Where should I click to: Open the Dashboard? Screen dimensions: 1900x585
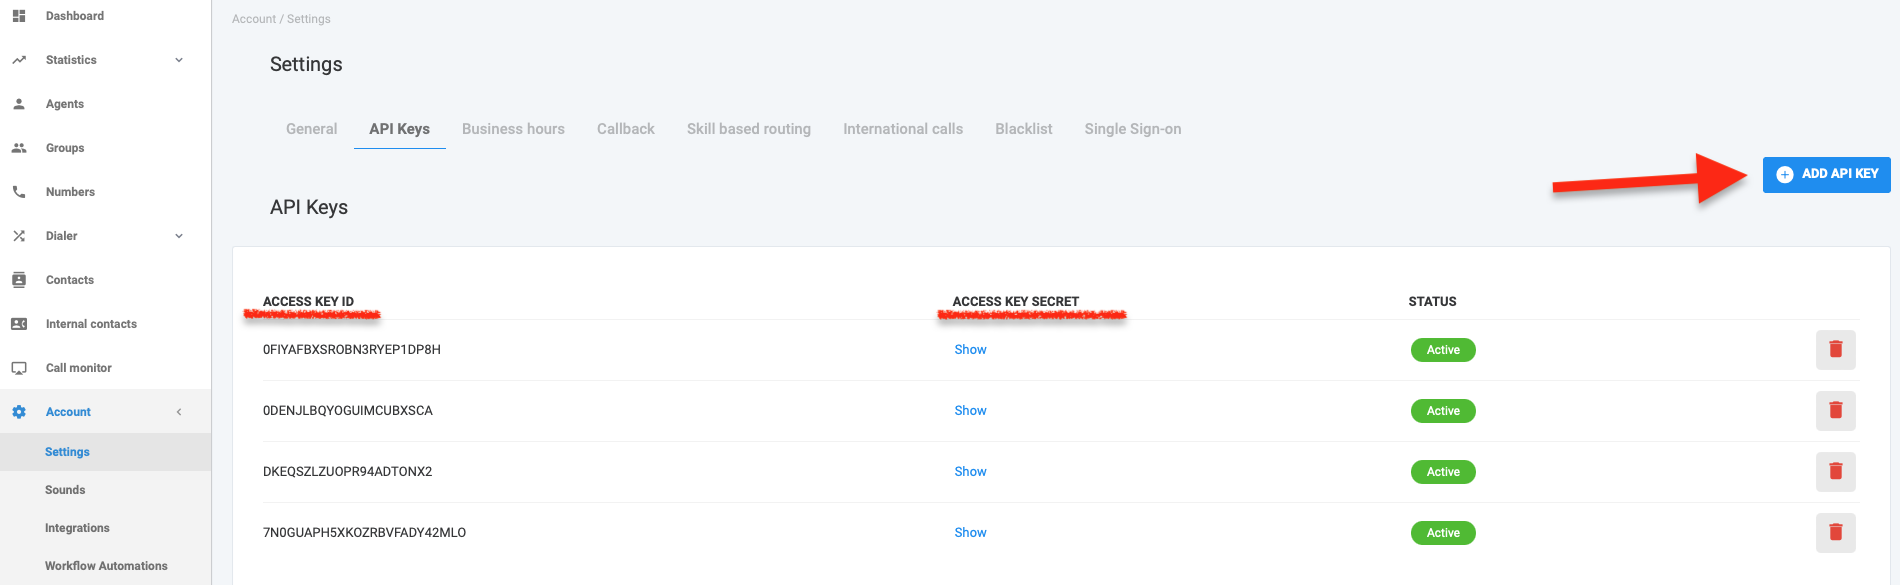pos(19,15)
